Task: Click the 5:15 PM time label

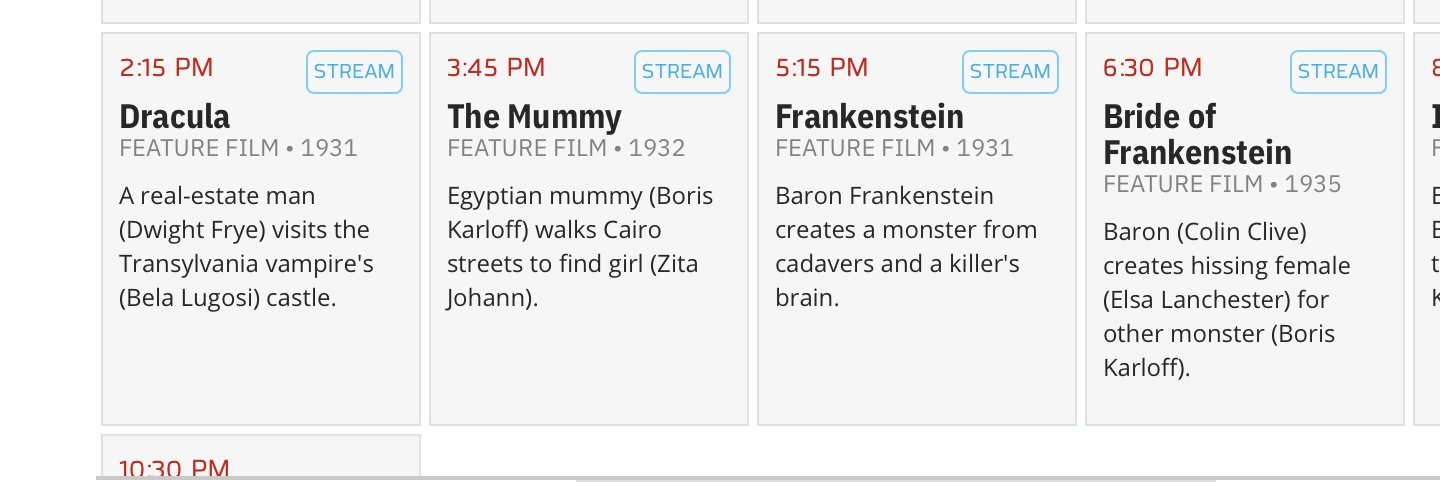Action: click(822, 68)
